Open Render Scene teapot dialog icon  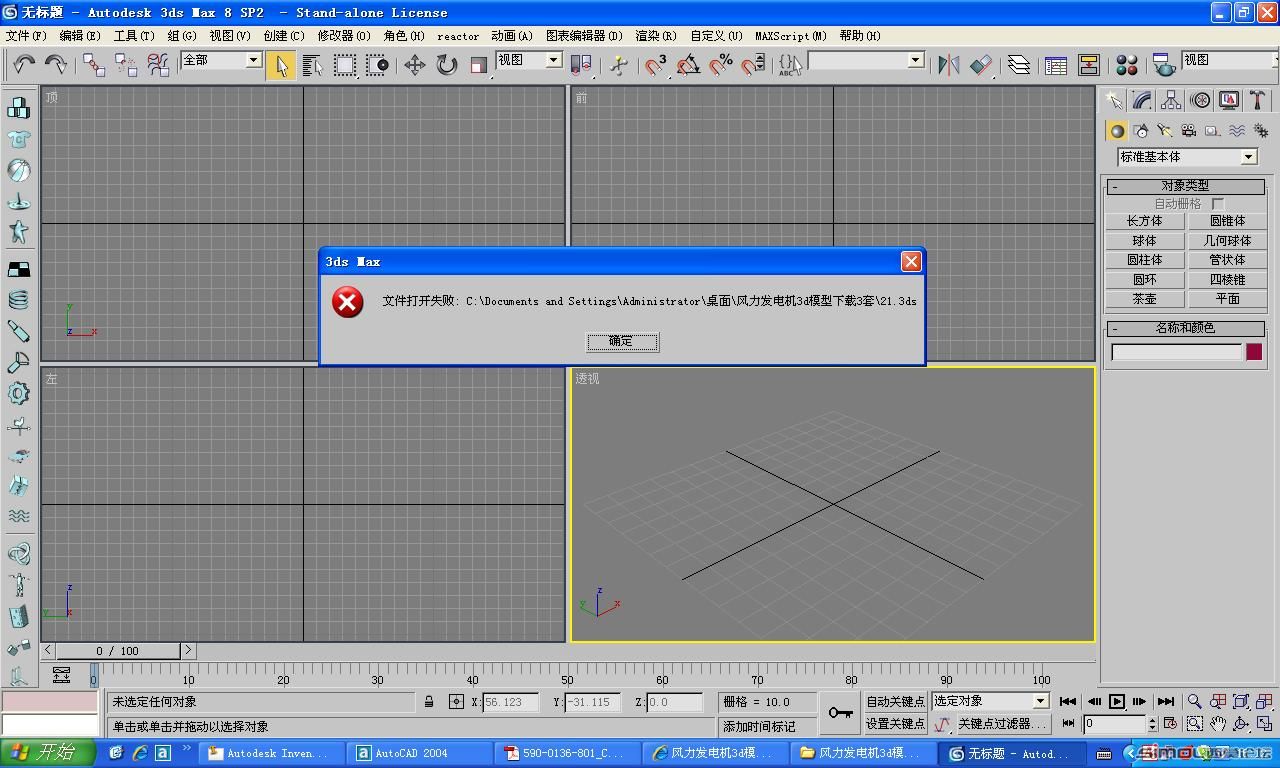pyautogui.click(x=1164, y=65)
